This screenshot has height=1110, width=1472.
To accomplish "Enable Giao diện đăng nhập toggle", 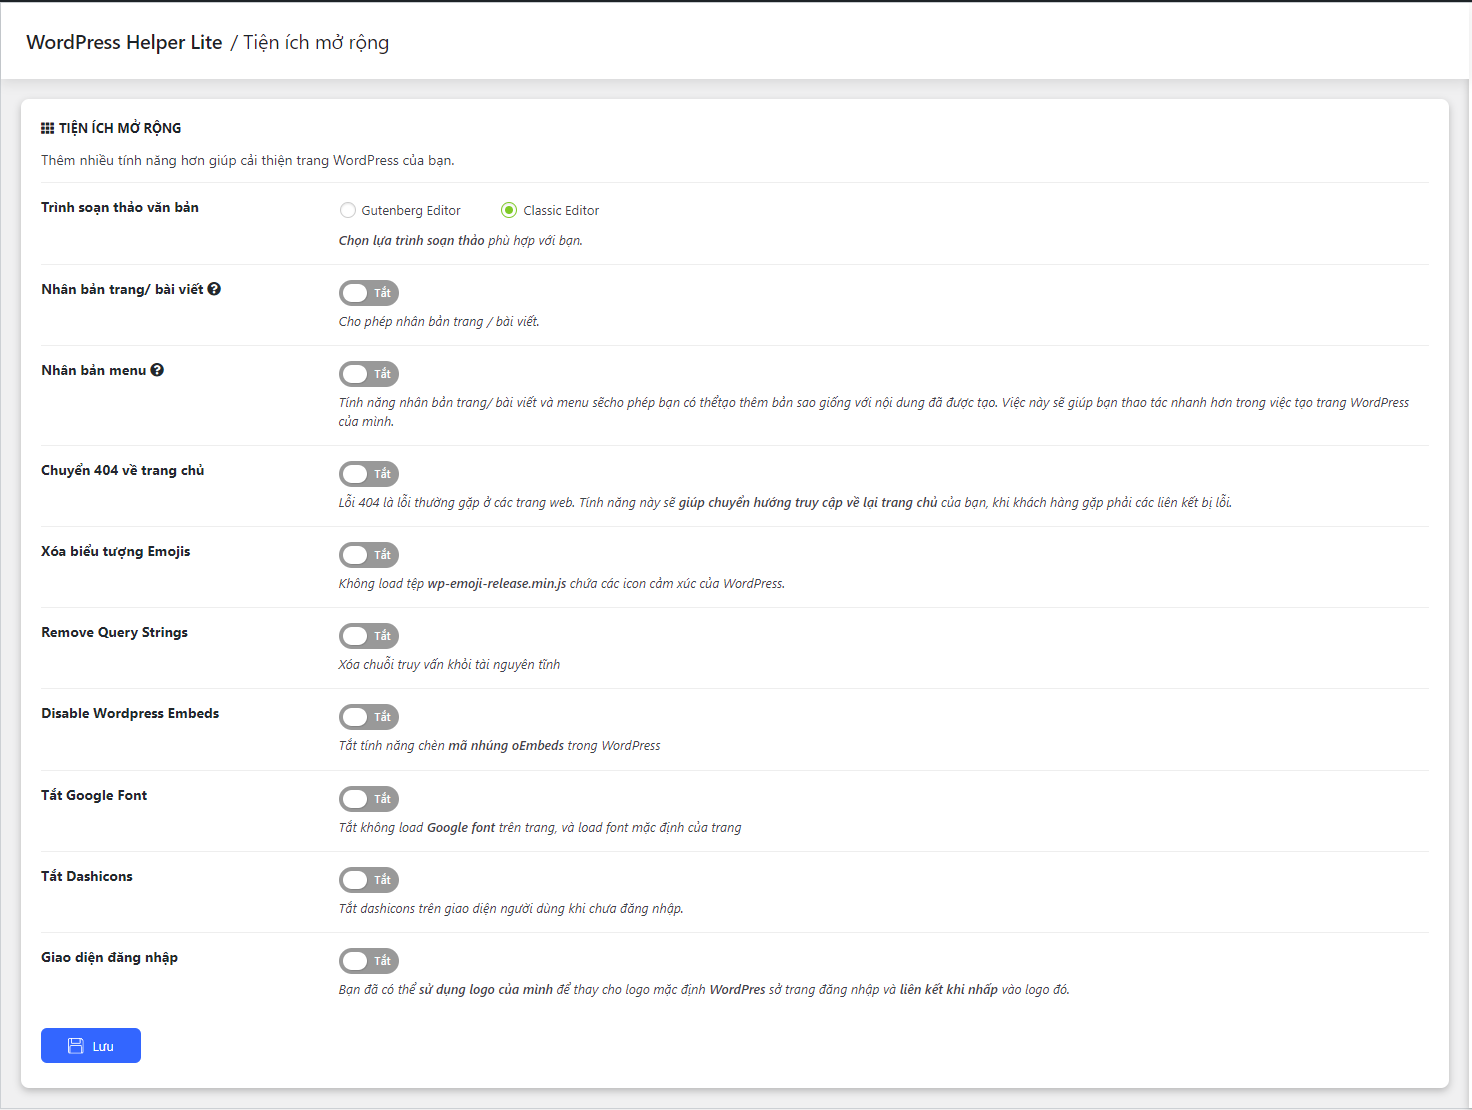I will coord(368,961).
